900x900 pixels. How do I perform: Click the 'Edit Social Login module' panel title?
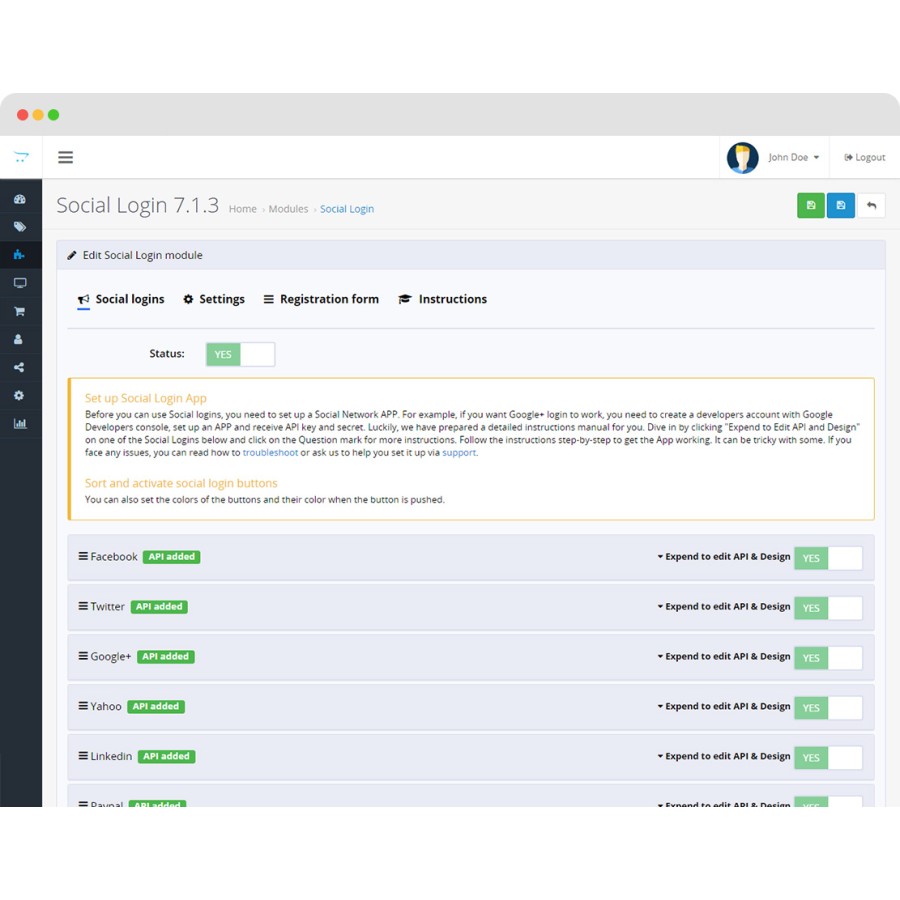click(142, 255)
